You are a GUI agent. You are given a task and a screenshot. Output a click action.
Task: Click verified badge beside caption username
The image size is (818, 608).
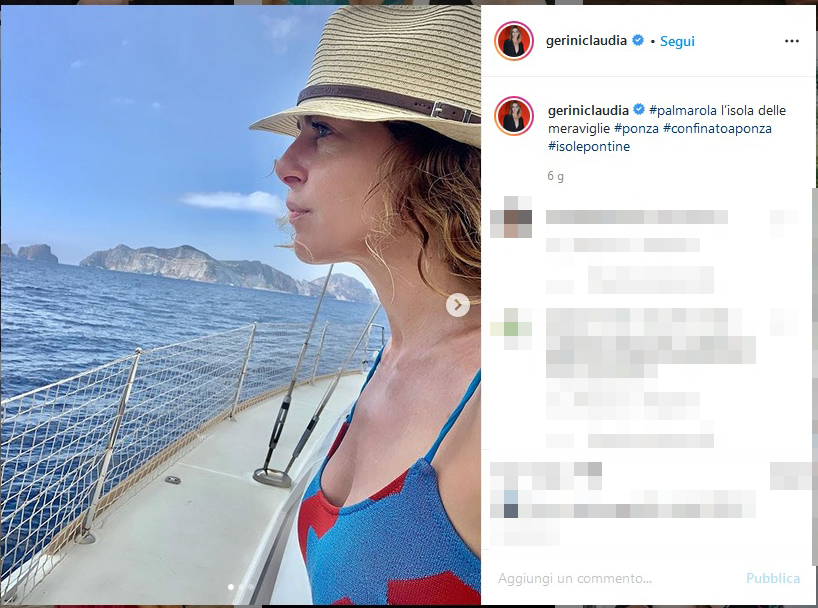pos(639,110)
